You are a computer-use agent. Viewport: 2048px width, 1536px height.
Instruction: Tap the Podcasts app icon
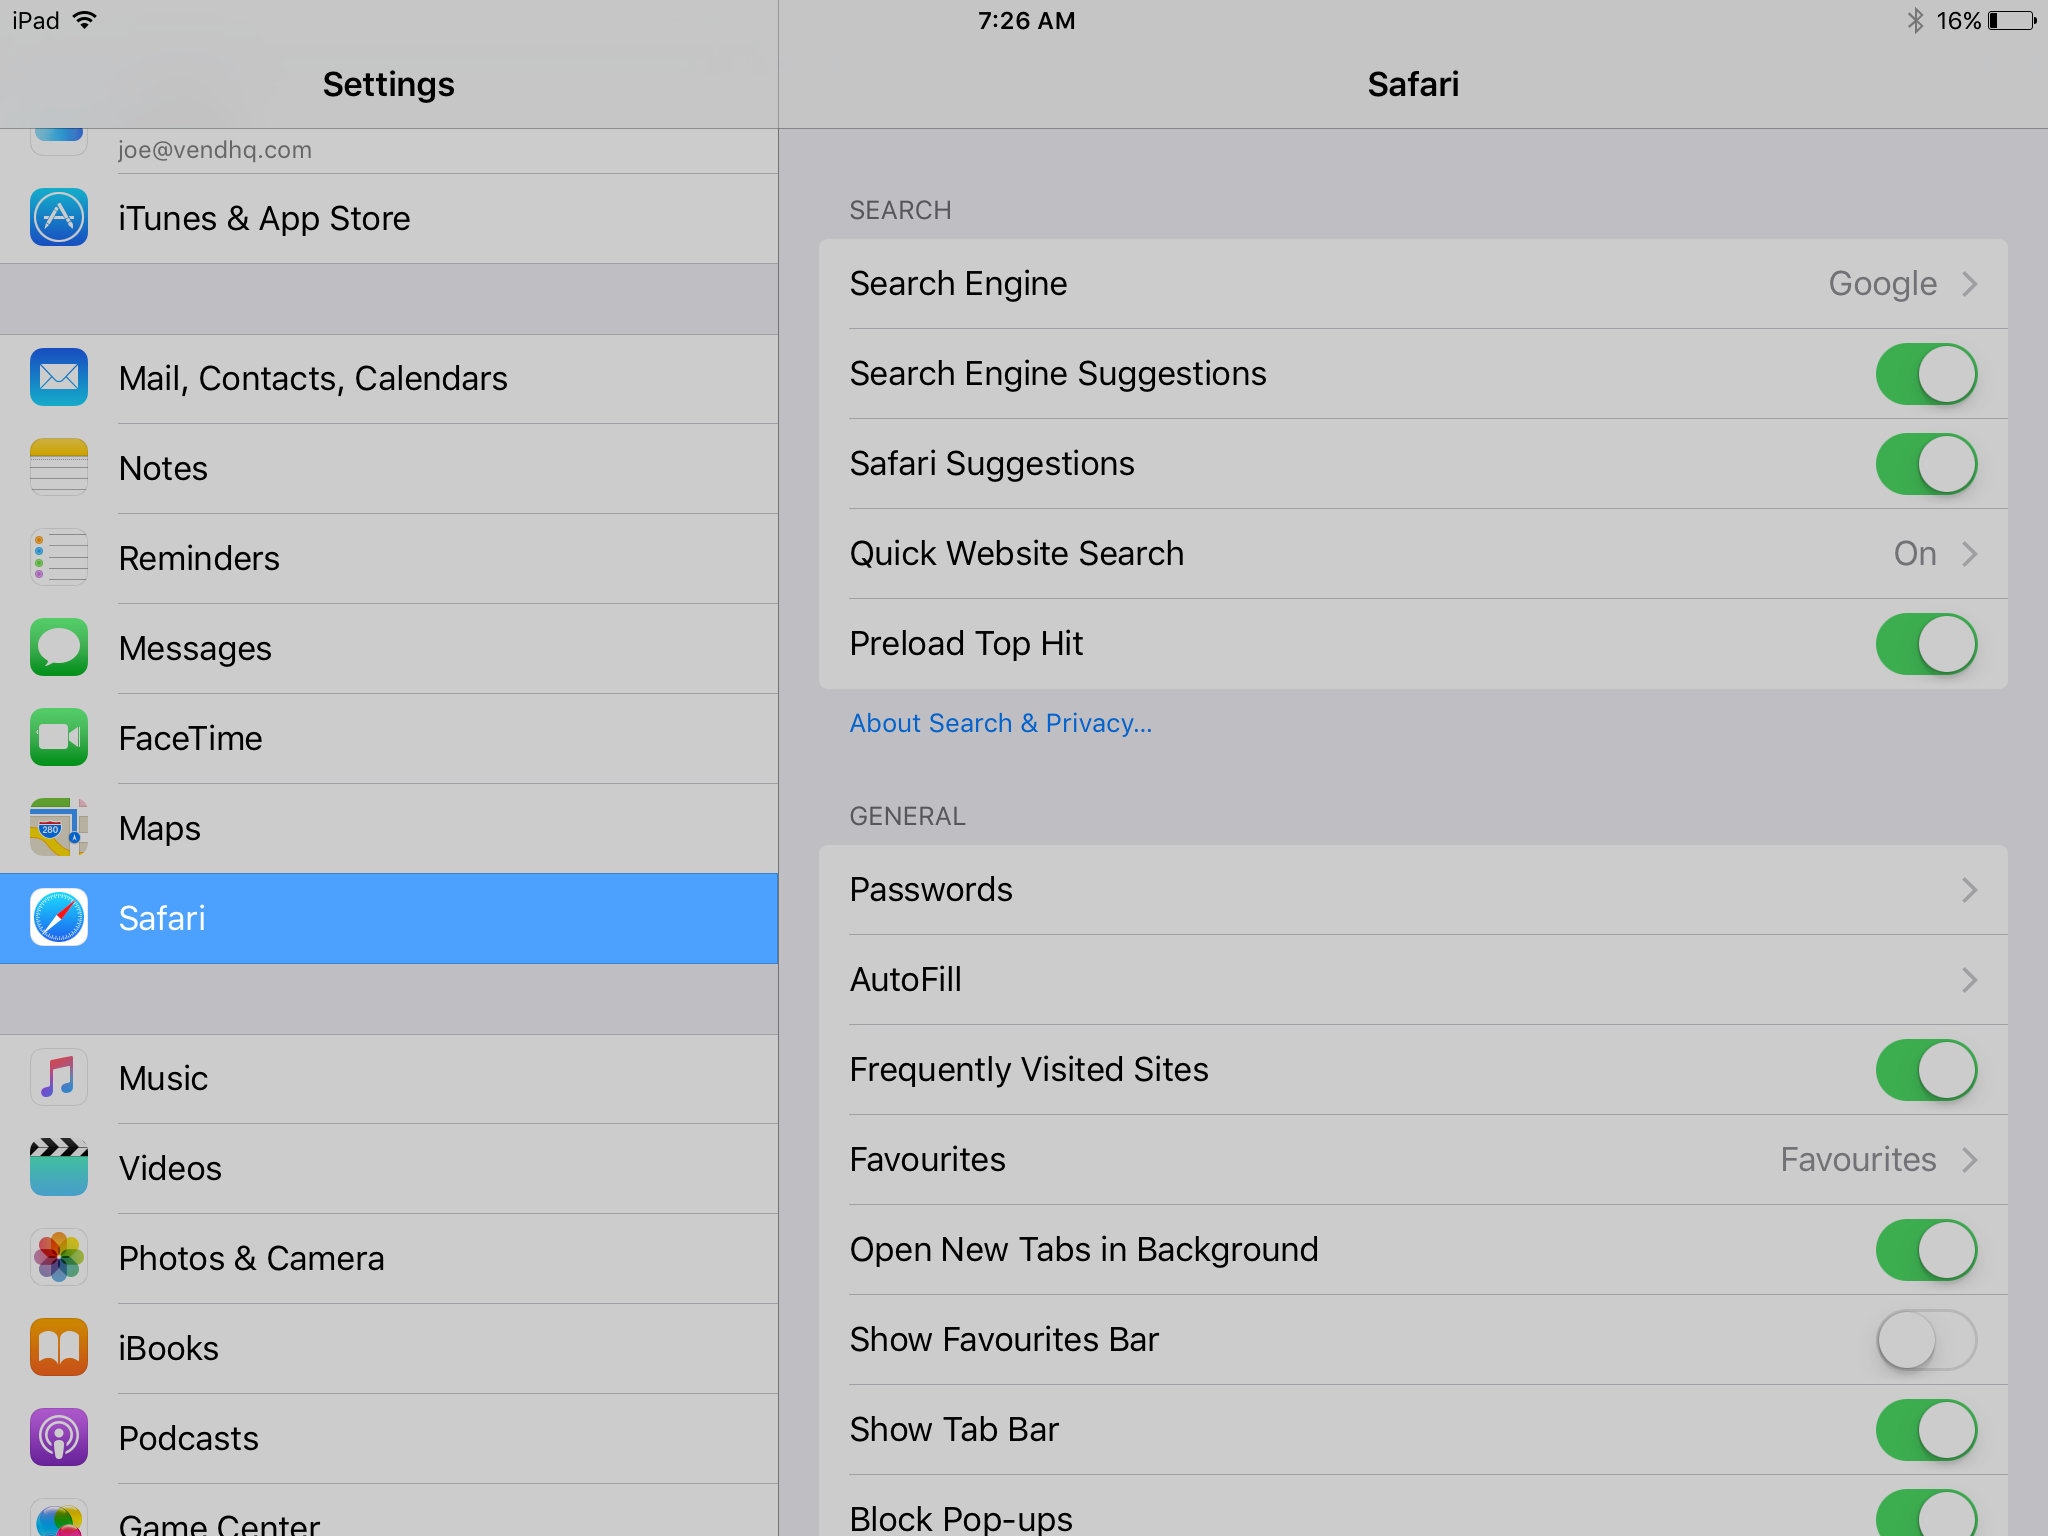(x=59, y=1438)
